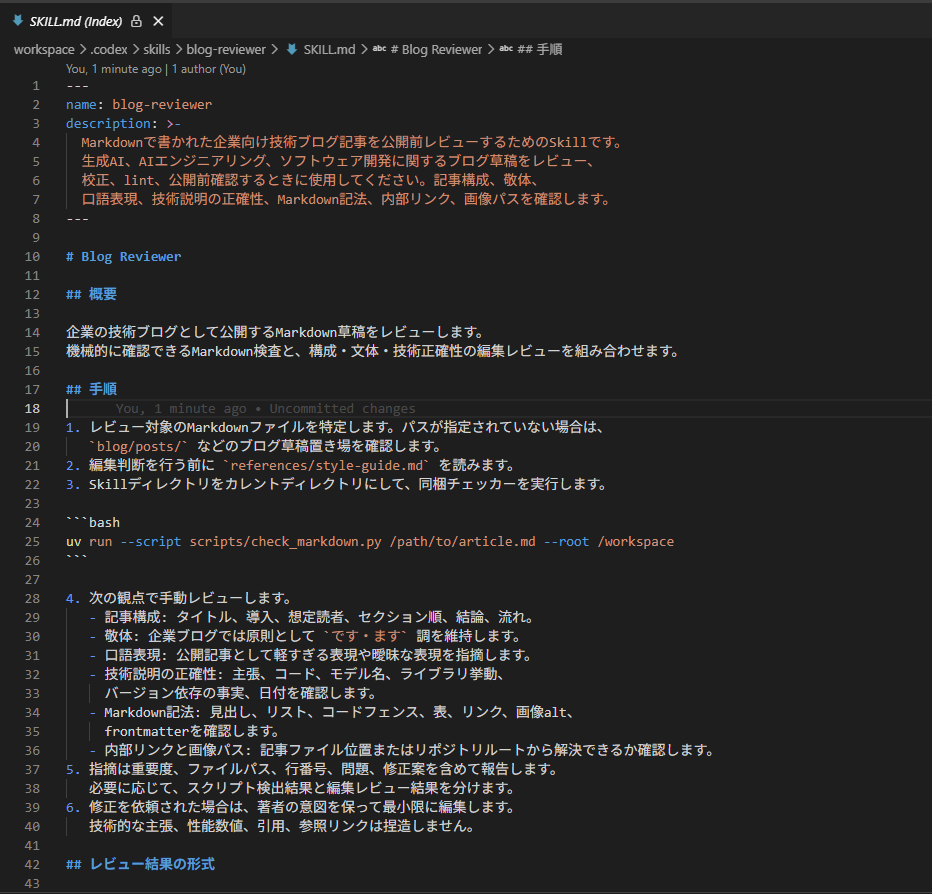Click the markdown icon before SKILL.md in breadcrumbs
The width and height of the screenshot is (932, 894).
(292, 49)
